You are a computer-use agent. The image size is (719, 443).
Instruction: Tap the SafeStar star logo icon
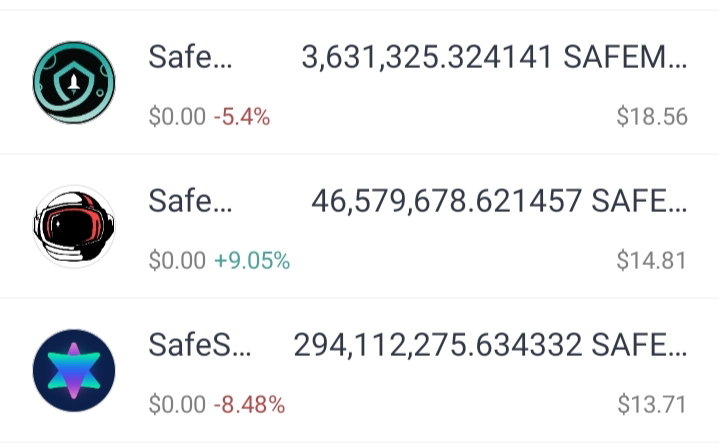tap(74, 370)
